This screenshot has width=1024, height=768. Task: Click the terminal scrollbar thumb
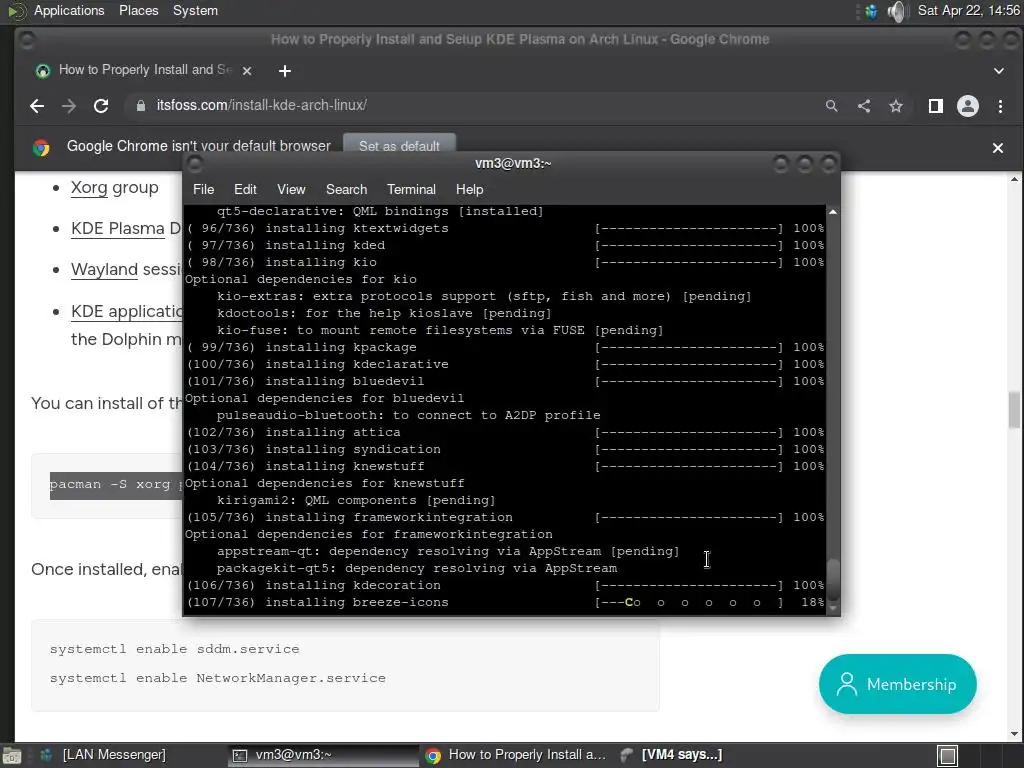point(833,579)
